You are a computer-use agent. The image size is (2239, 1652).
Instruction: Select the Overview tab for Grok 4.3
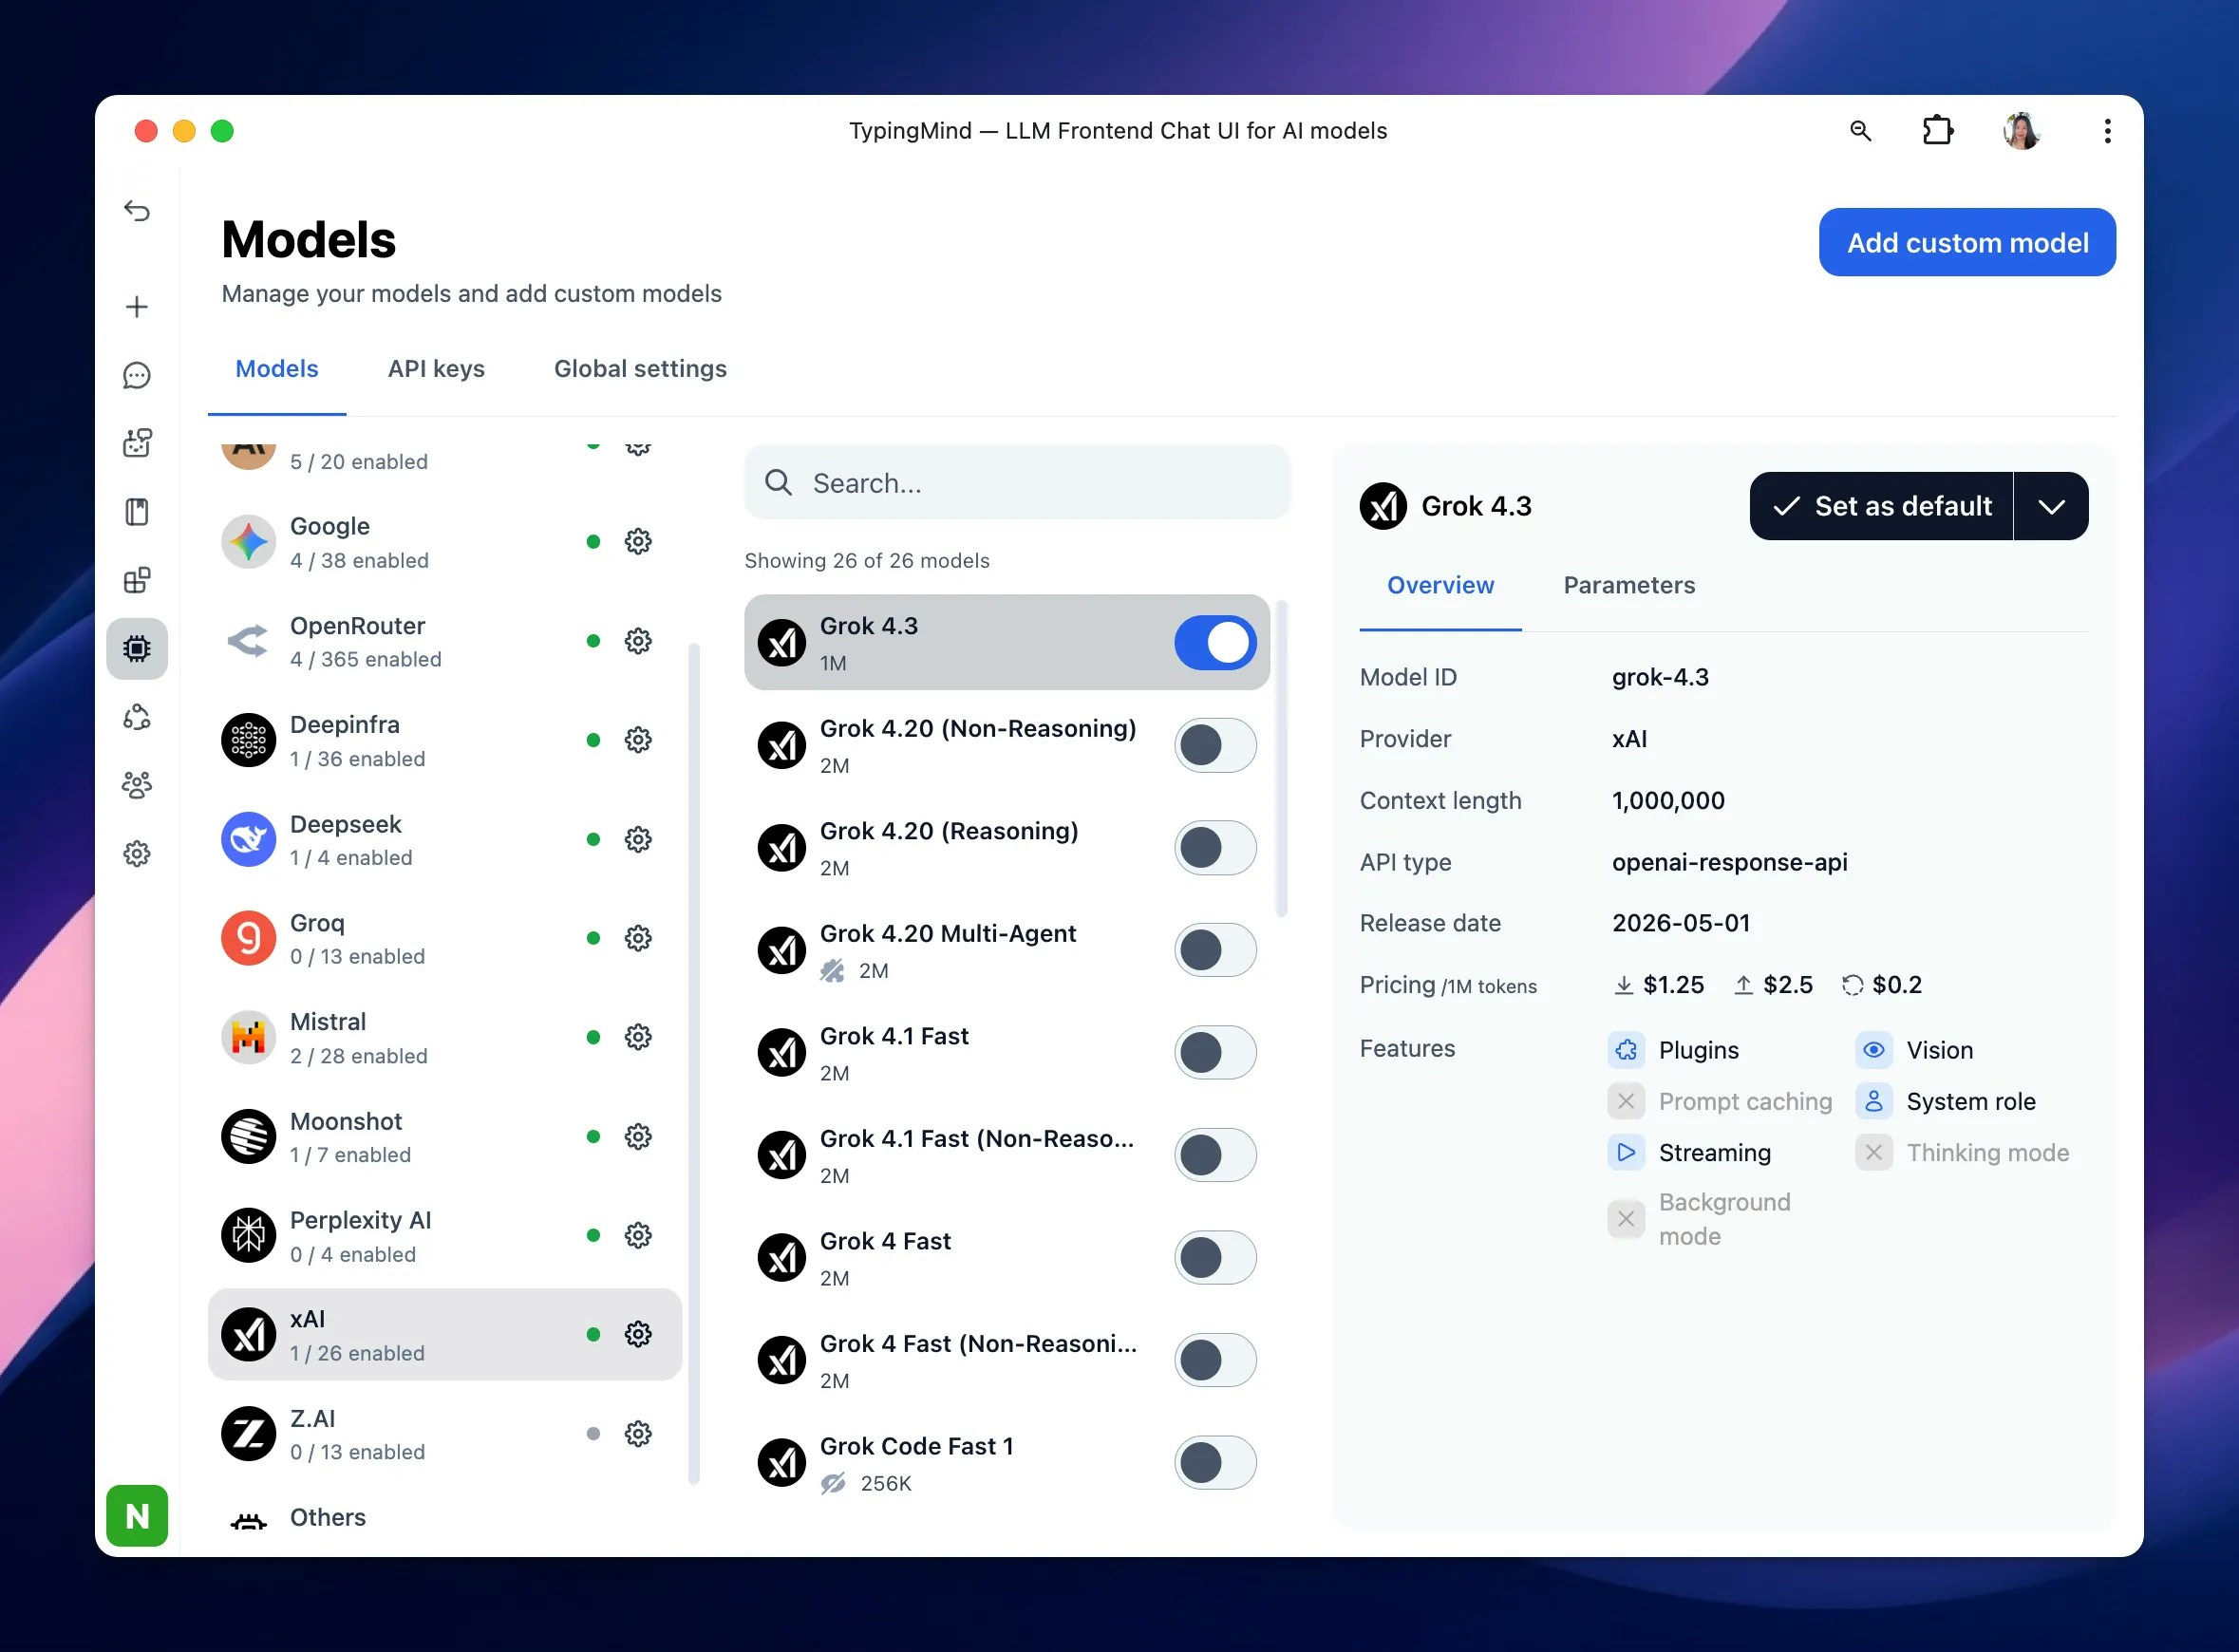[x=1440, y=585]
